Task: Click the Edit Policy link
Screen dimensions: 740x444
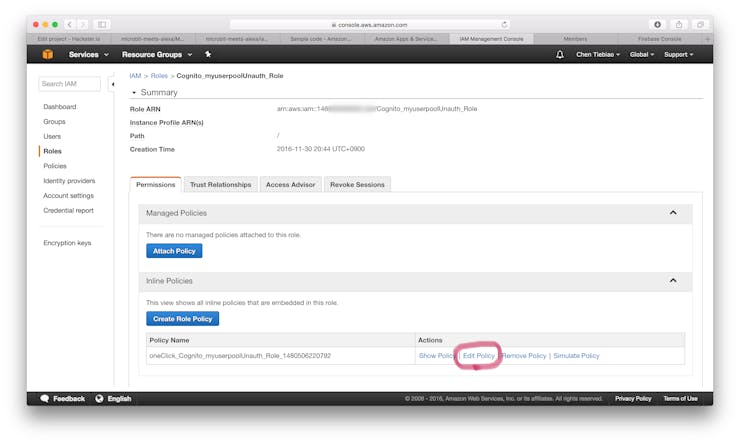Action: coord(479,356)
